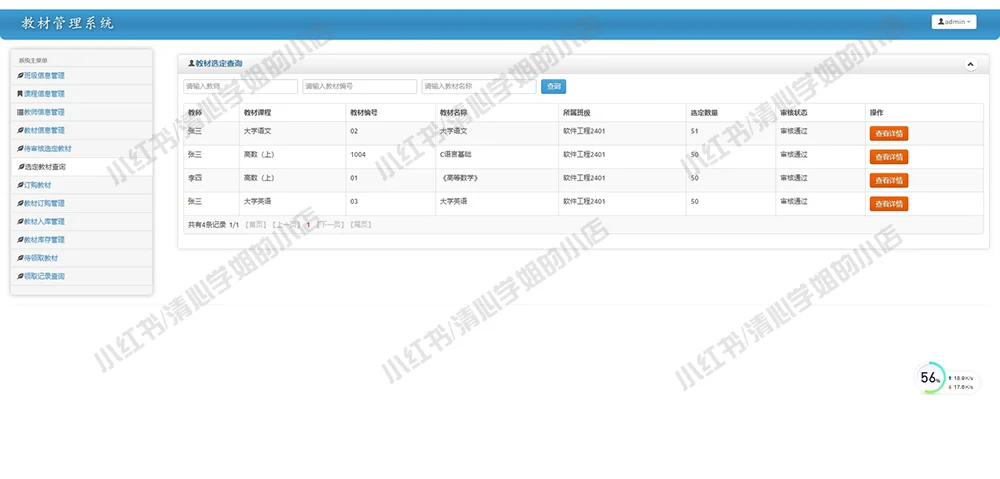Click the 共有4条记录 record count text
1000x479 pixels.
(207, 225)
